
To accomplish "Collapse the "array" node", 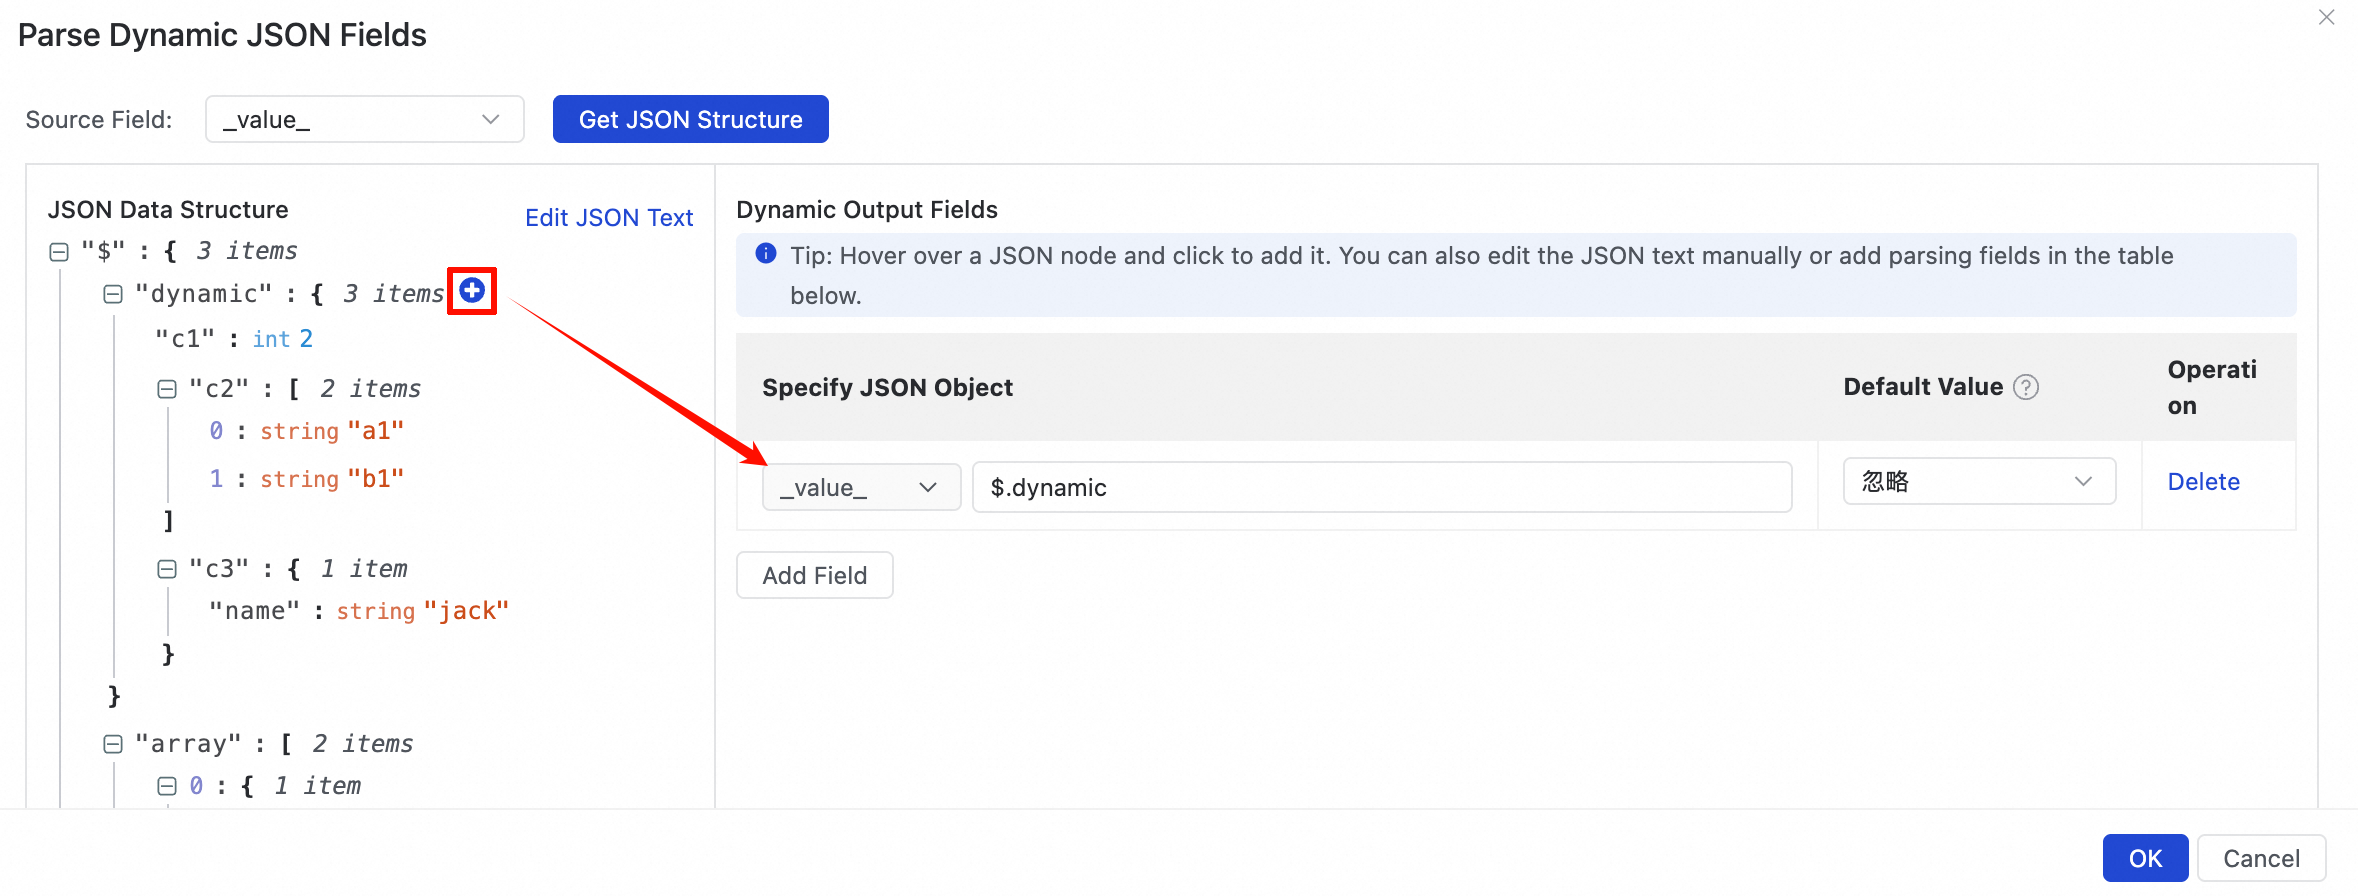I will 113,744.
